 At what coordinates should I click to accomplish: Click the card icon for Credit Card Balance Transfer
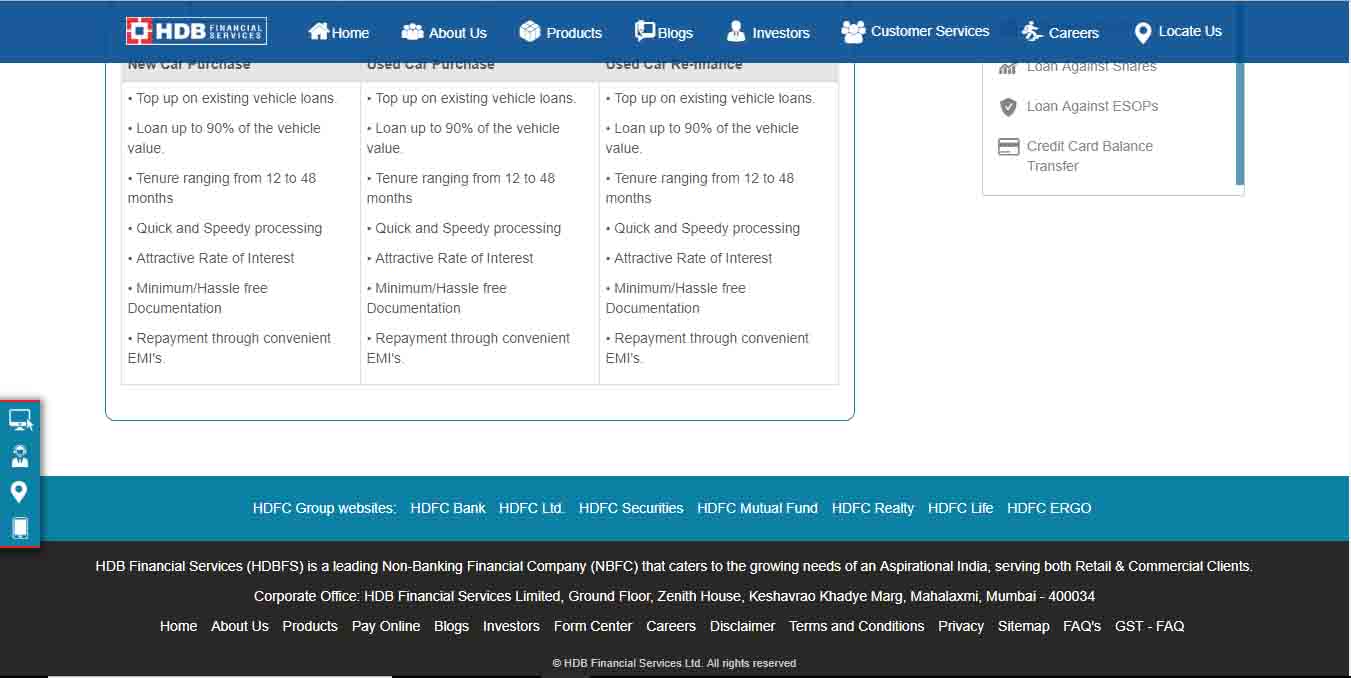(1009, 147)
